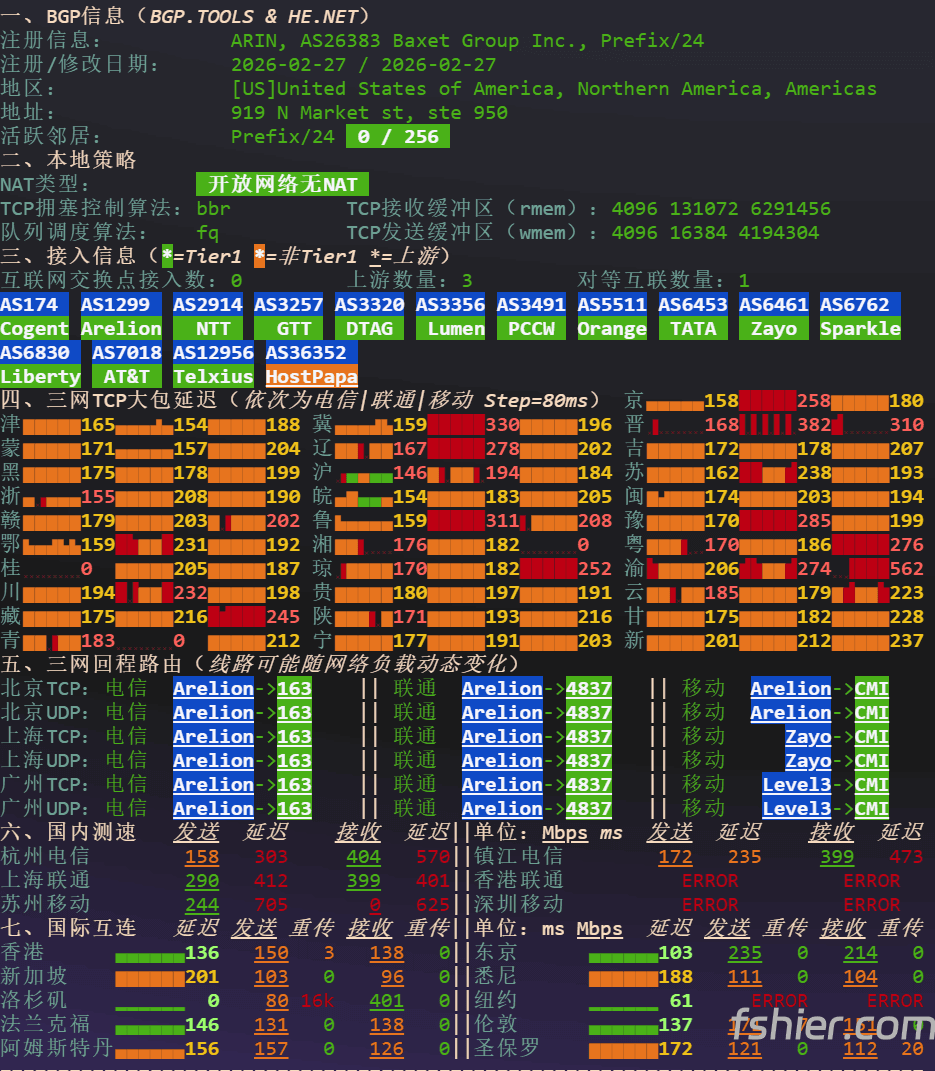Viewport: 935px width, 1071px height.
Task: Click 杭州电信 send speed value 158
Action: pyautogui.click(x=202, y=857)
